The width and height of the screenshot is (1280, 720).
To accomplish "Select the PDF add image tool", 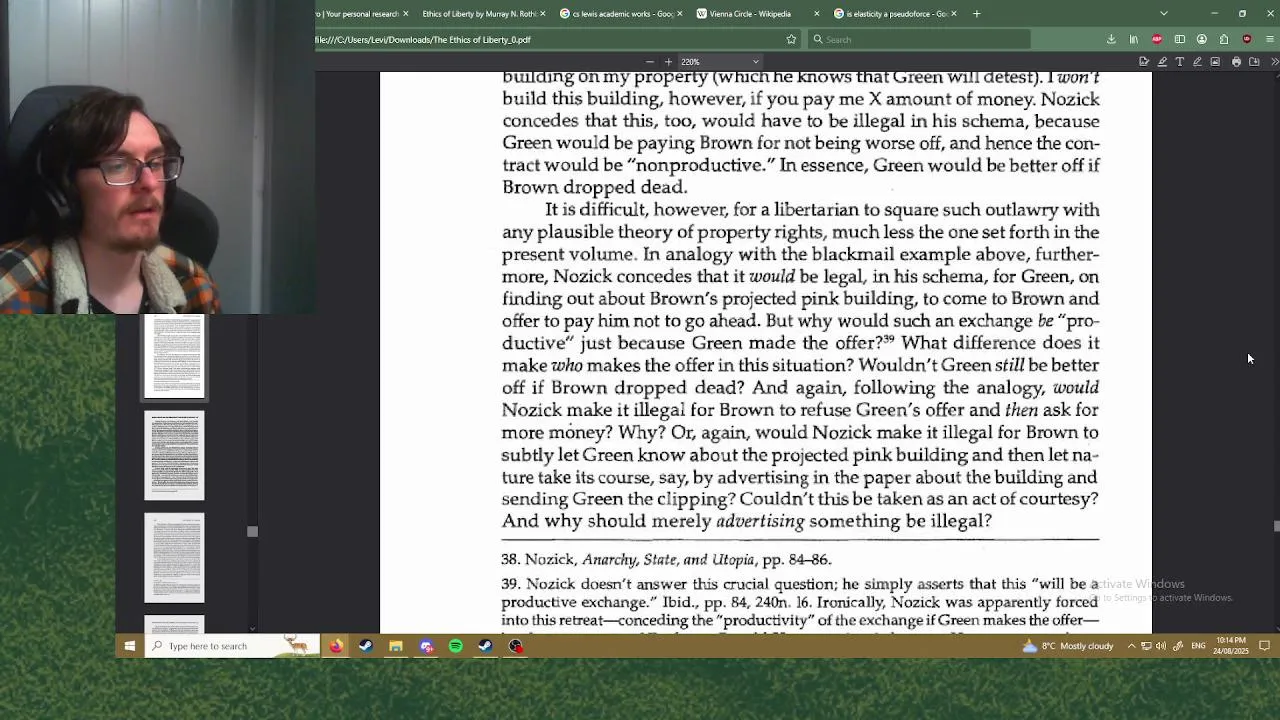I will coord(1215,62).
